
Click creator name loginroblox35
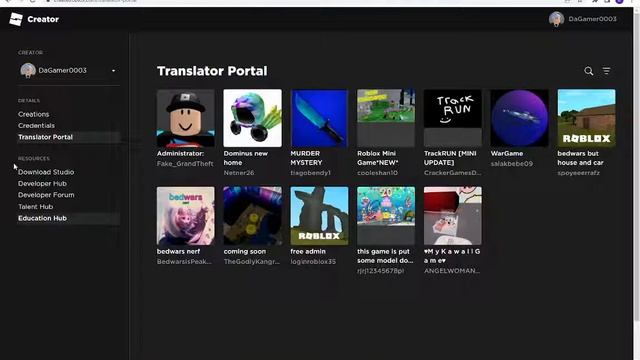click(x=313, y=262)
